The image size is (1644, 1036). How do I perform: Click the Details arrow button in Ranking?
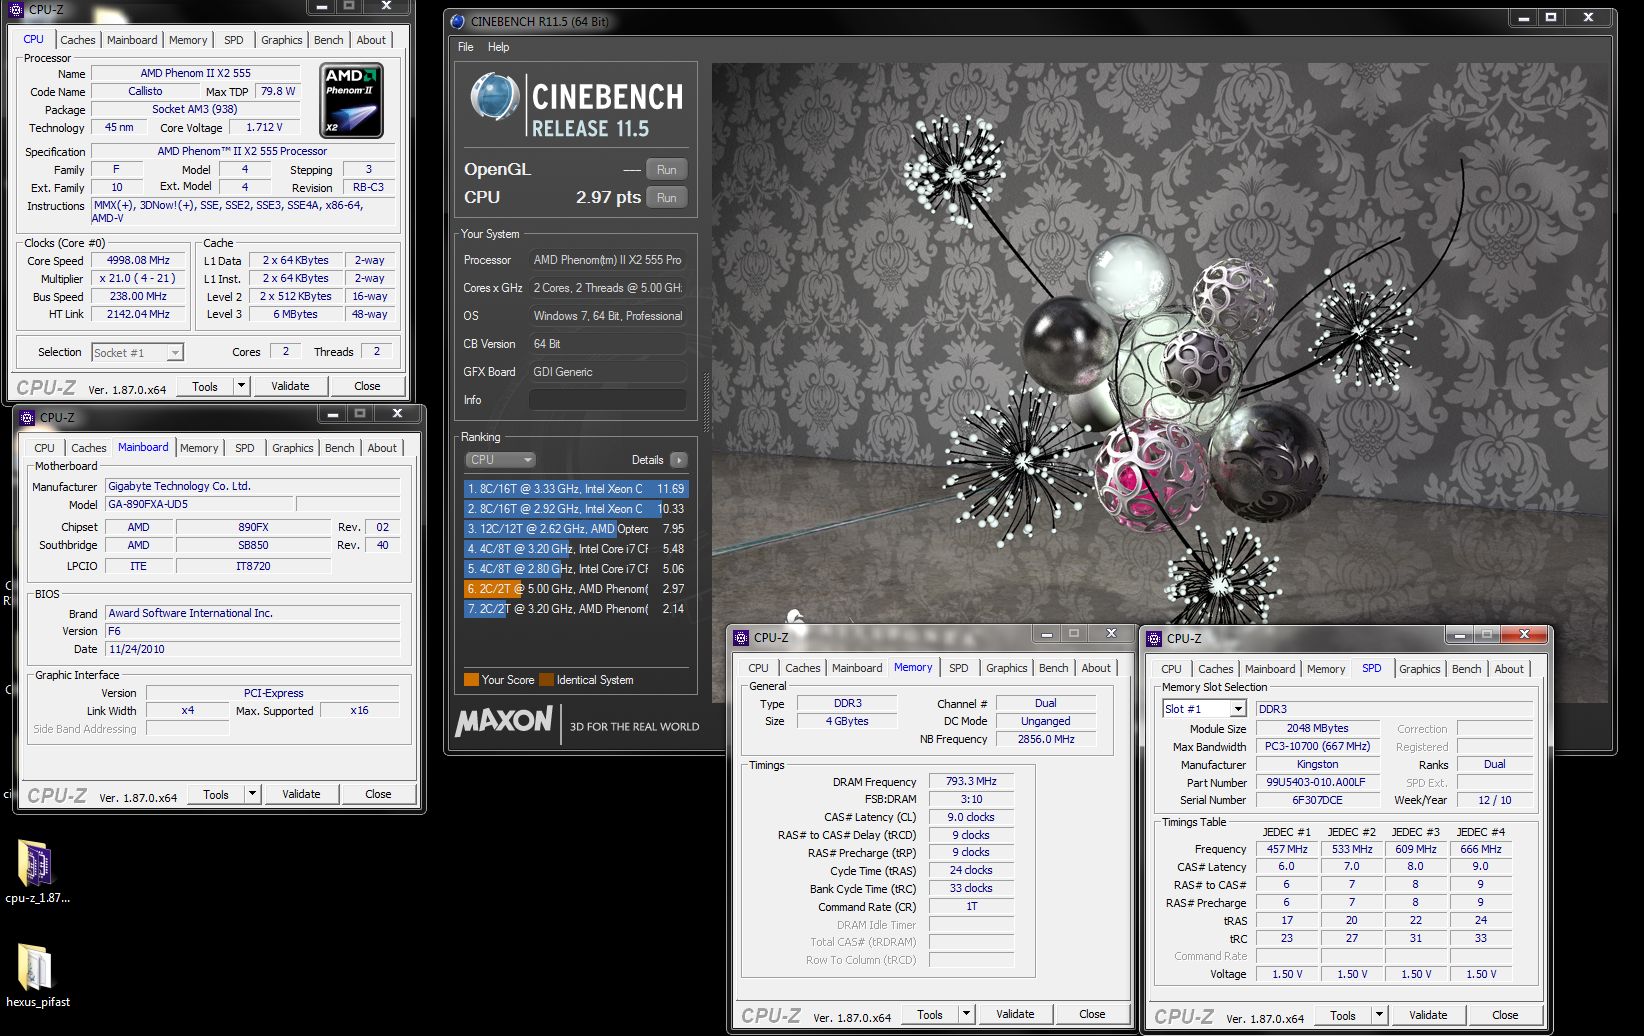[x=679, y=460]
